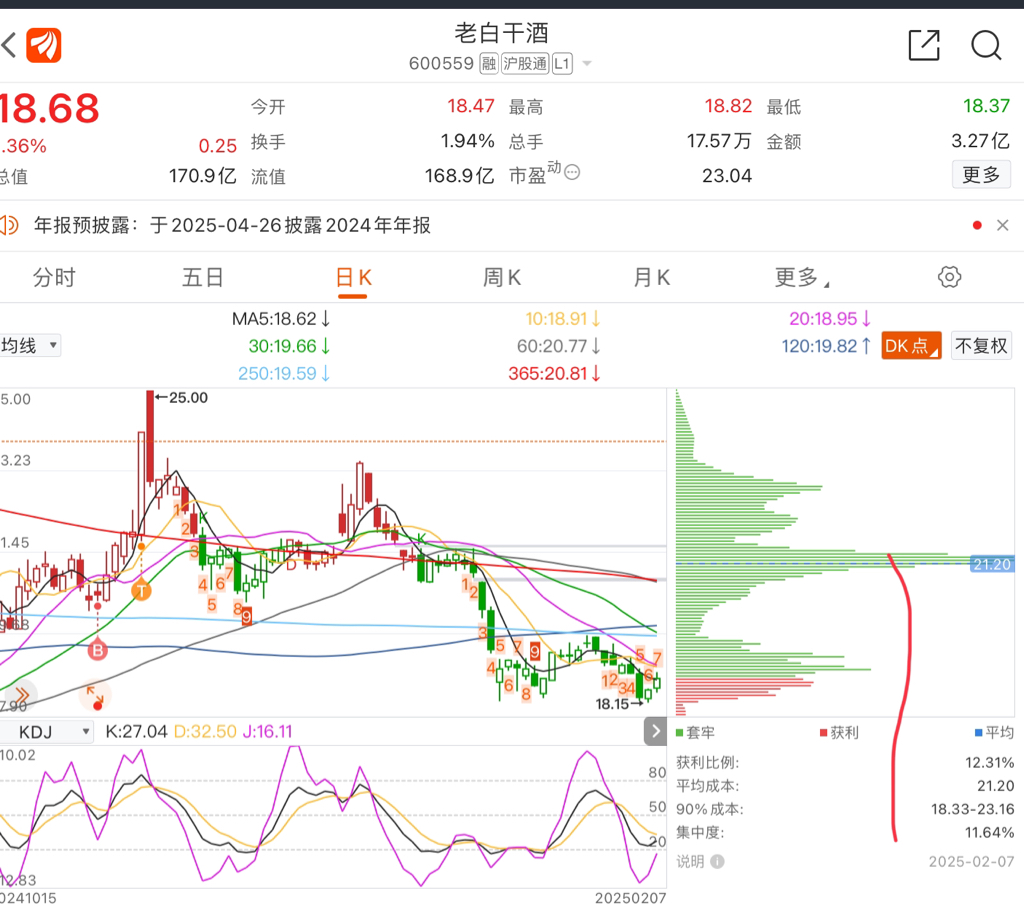Tap the L1 quote level tag
The height and width of the screenshot is (907, 1024).
(562, 63)
